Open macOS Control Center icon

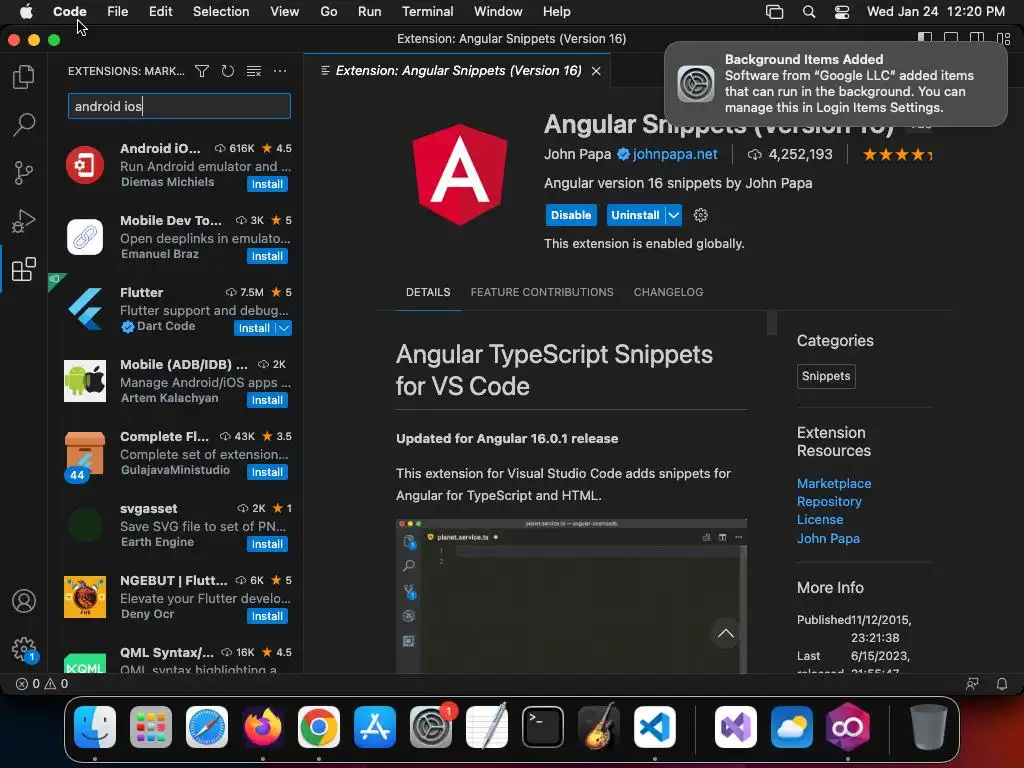click(x=842, y=12)
